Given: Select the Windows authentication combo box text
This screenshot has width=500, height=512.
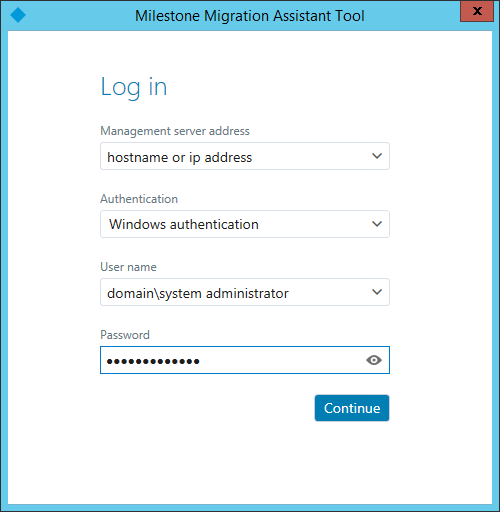Looking at the screenshot, I should [x=184, y=224].
